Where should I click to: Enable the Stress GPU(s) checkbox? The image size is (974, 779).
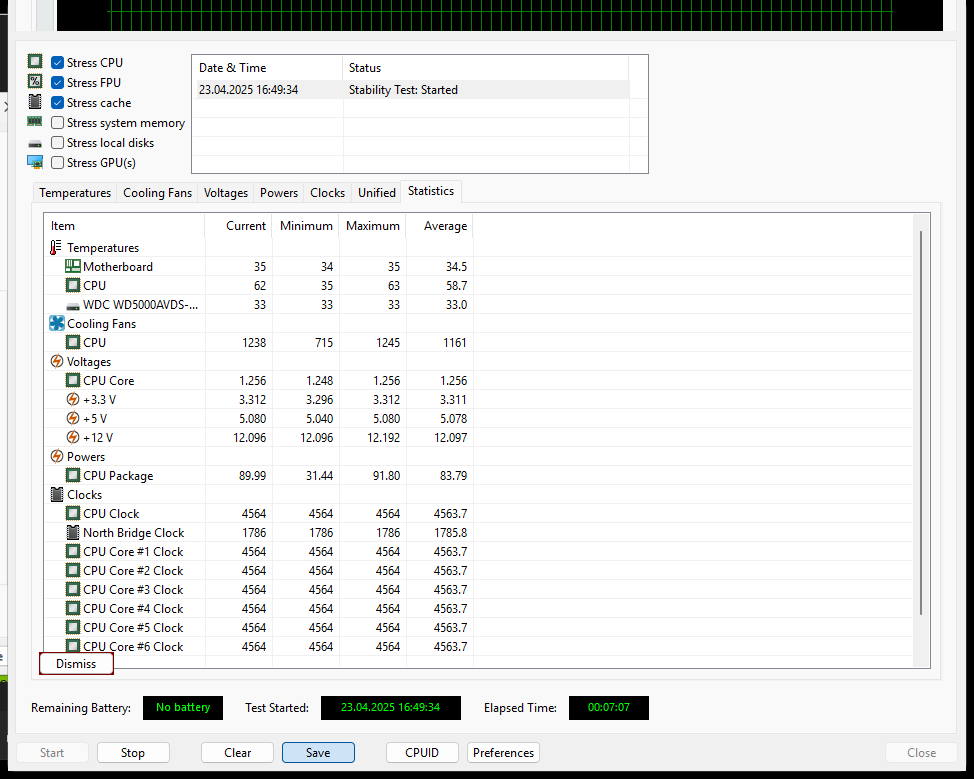click(58, 163)
